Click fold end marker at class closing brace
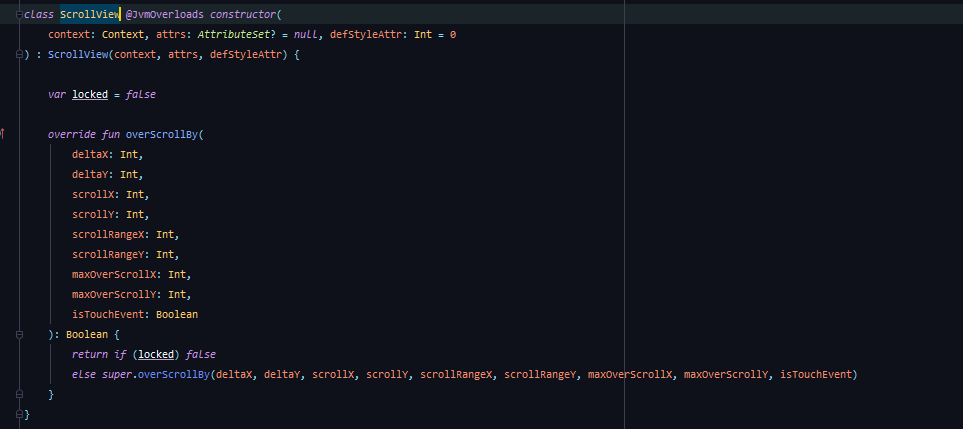Screen dimensions: 963x429 20,415
